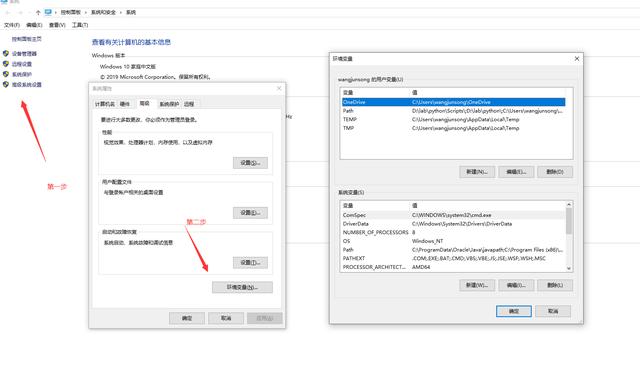640x367 pixels.
Task: Select the Path row in system variables
Action: (x=453, y=249)
